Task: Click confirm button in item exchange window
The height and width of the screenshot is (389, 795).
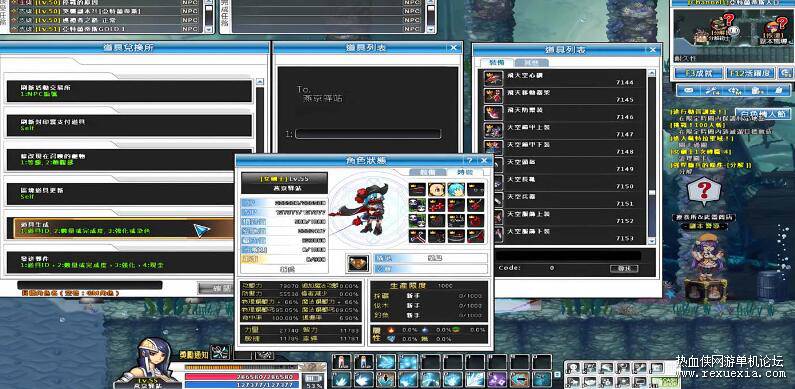Action: (x=216, y=289)
